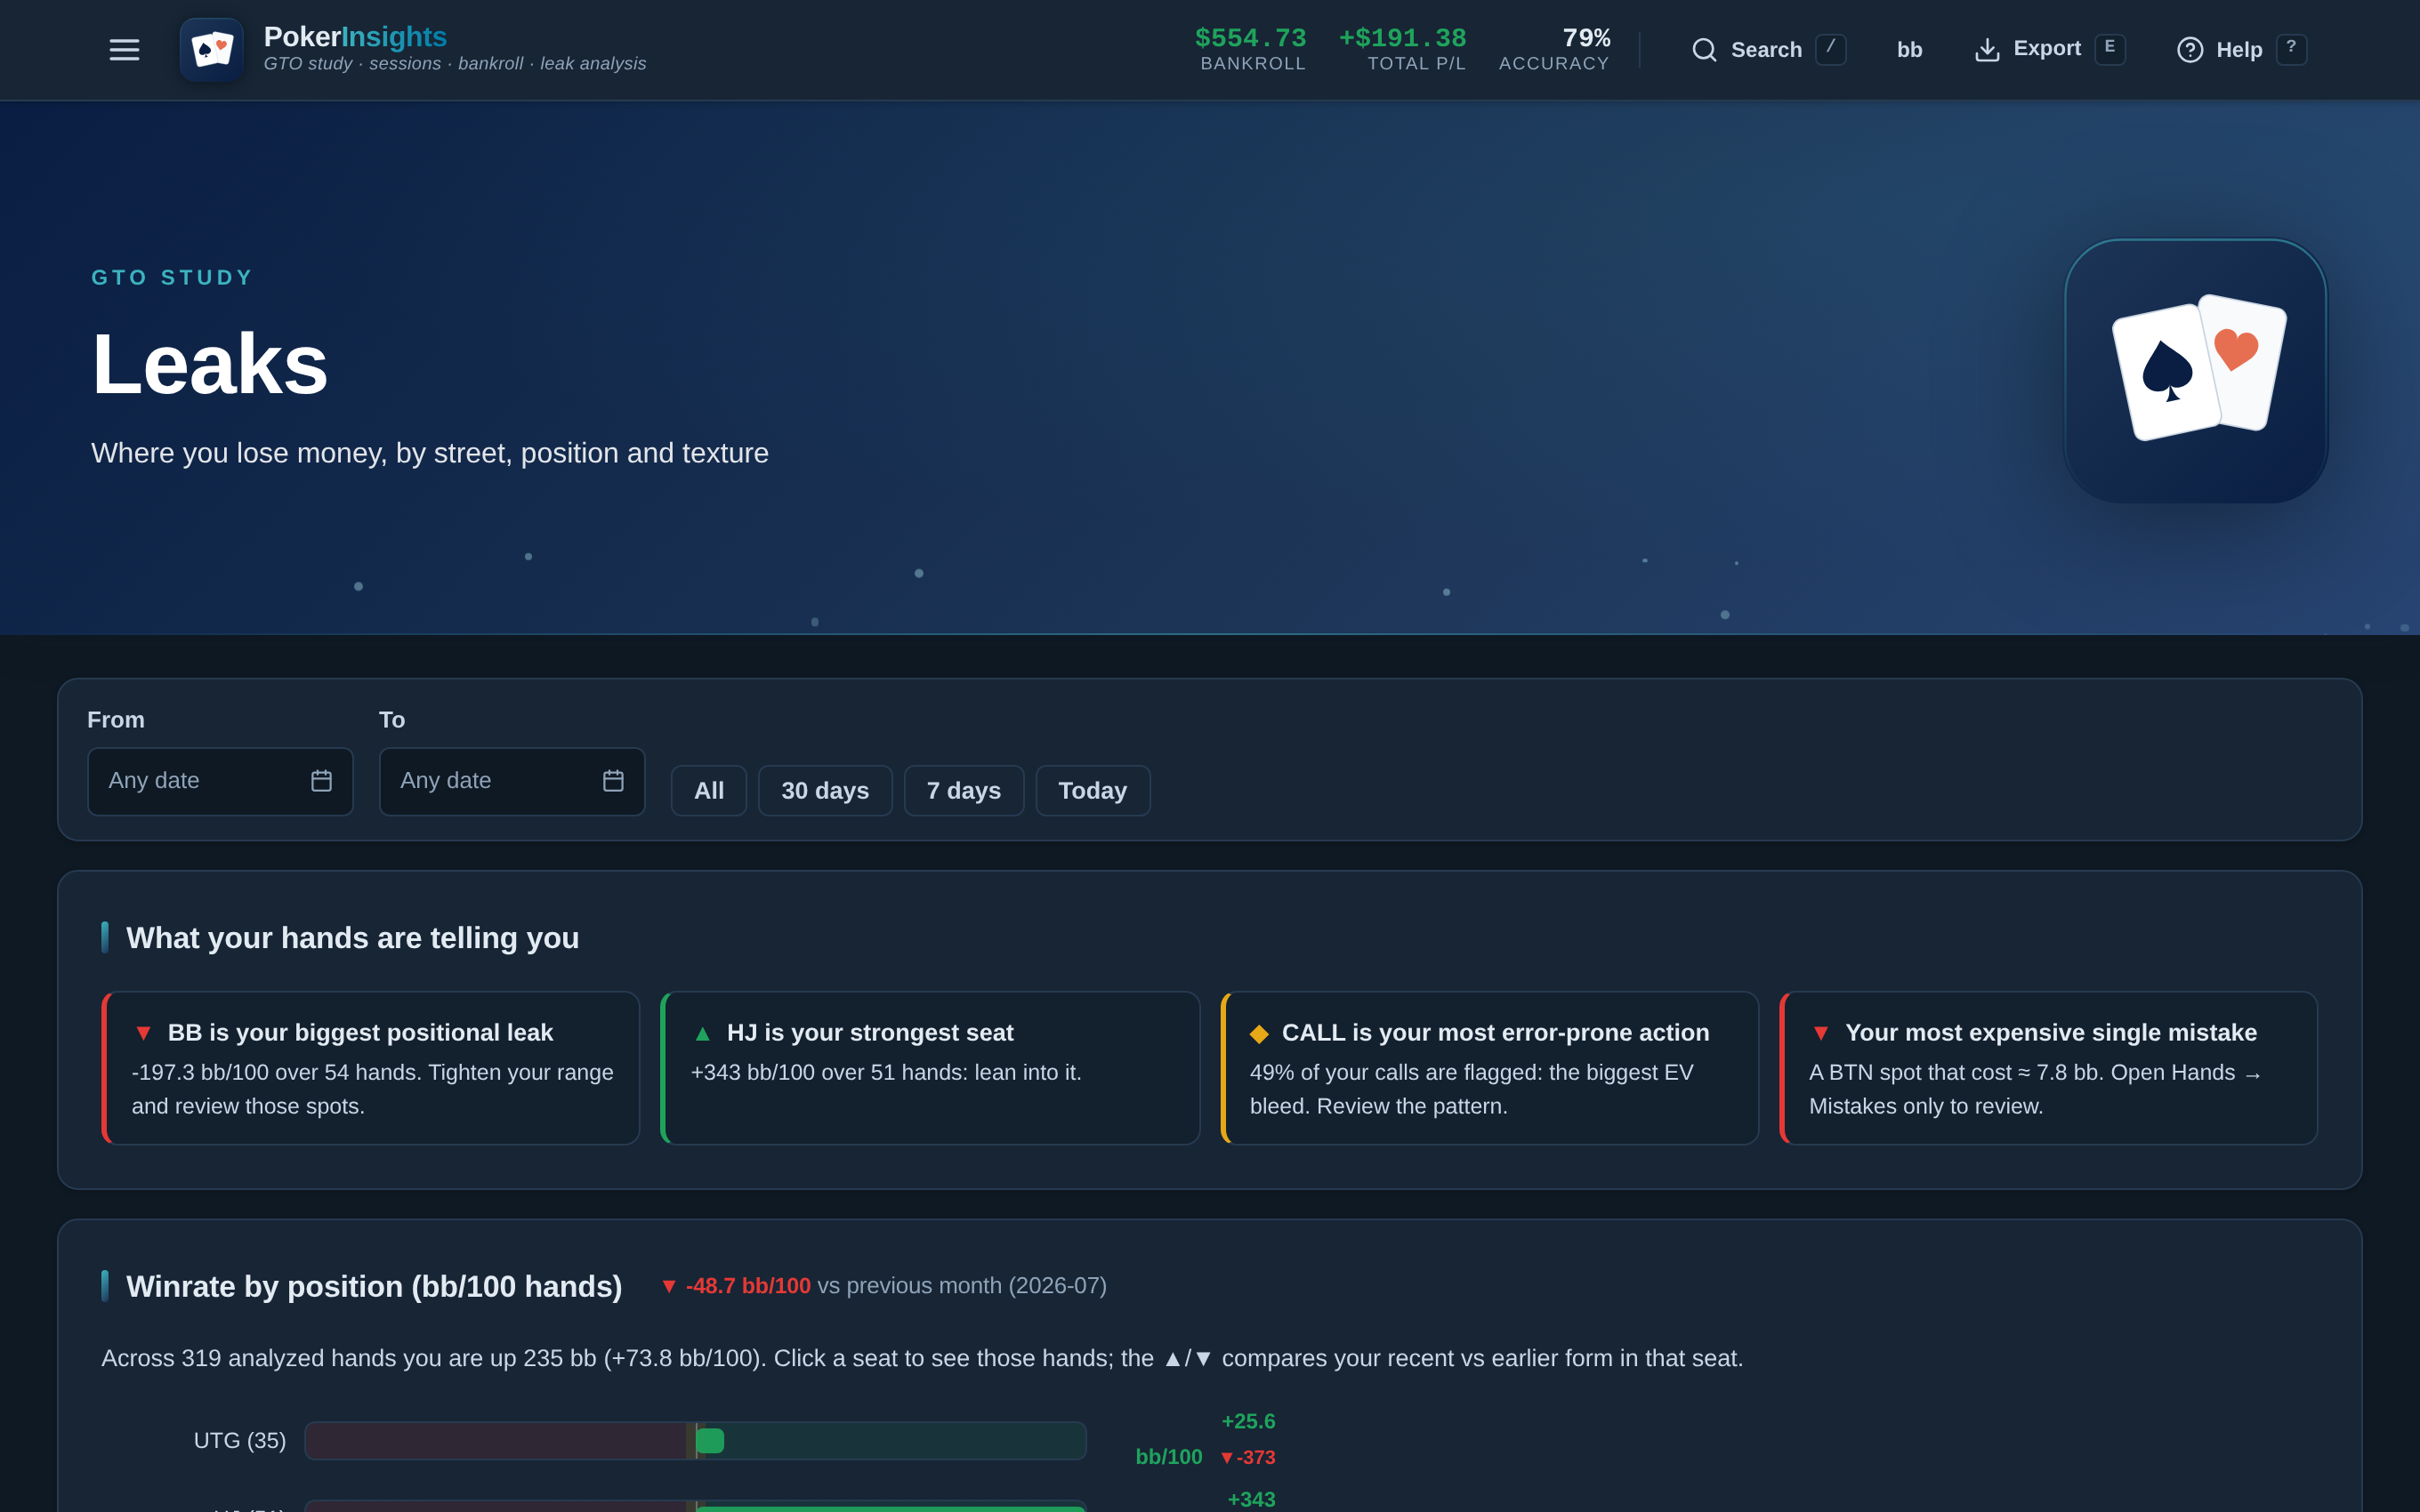The image size is (2420, 1512).
Task: Select the Today filter
Action: pyautogui.click(x=1092, y=791)
